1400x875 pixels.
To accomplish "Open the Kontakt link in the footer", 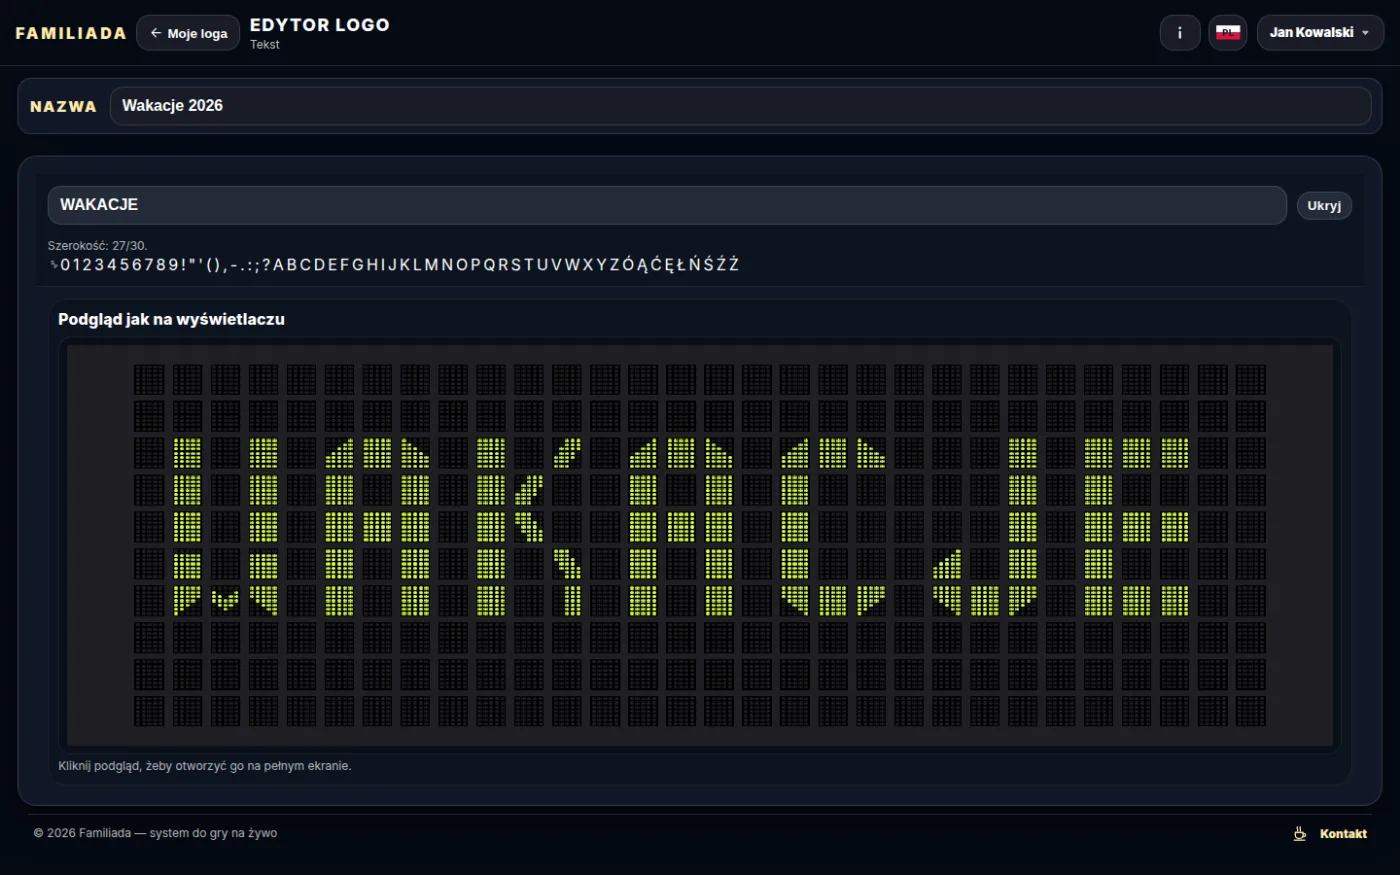I will [x=1343, y=834].
